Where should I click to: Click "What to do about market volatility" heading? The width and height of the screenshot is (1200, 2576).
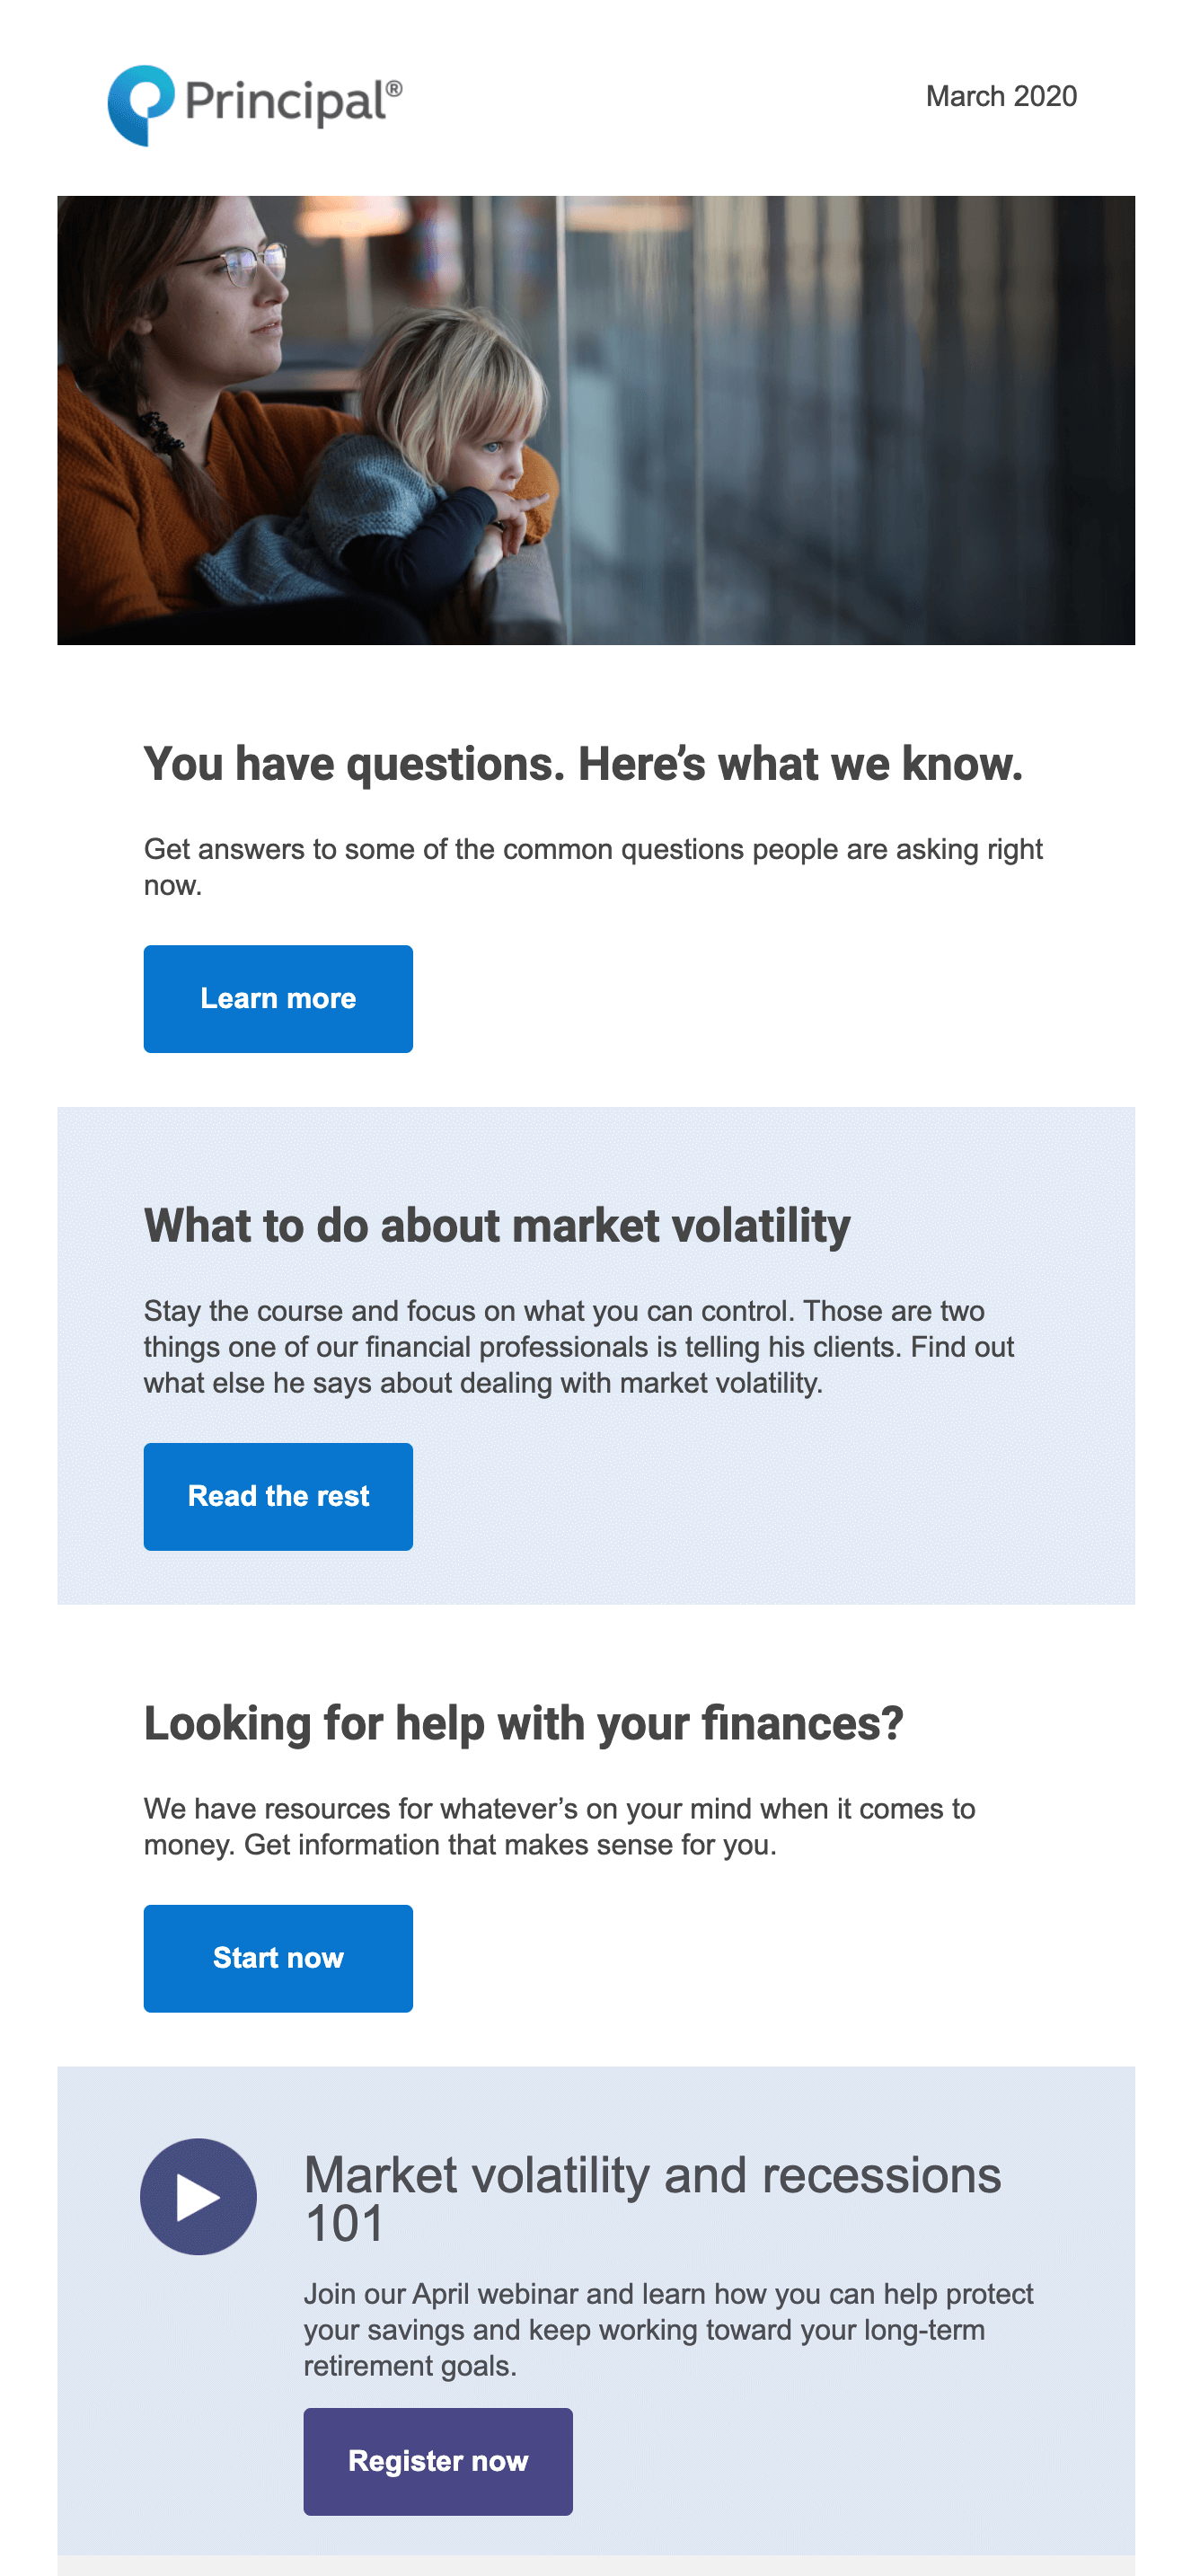[x=497, y=1226]
